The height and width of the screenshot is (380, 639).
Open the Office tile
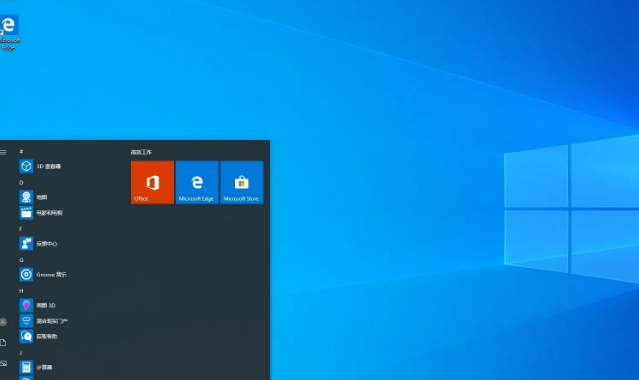(152, 182)
